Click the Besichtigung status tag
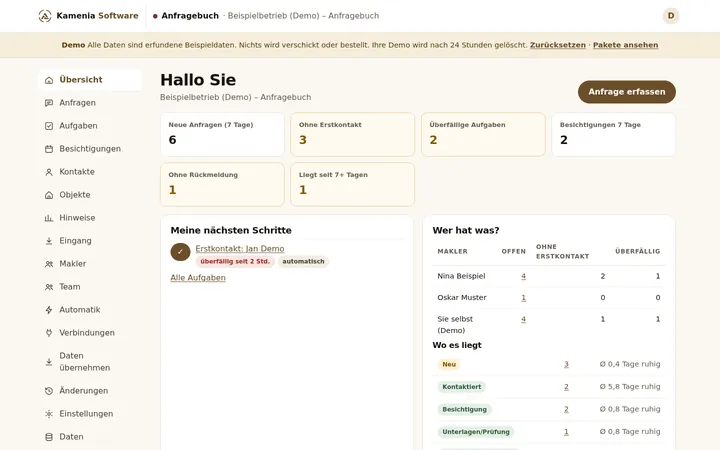The image size is (720, 450). point(464,409)
